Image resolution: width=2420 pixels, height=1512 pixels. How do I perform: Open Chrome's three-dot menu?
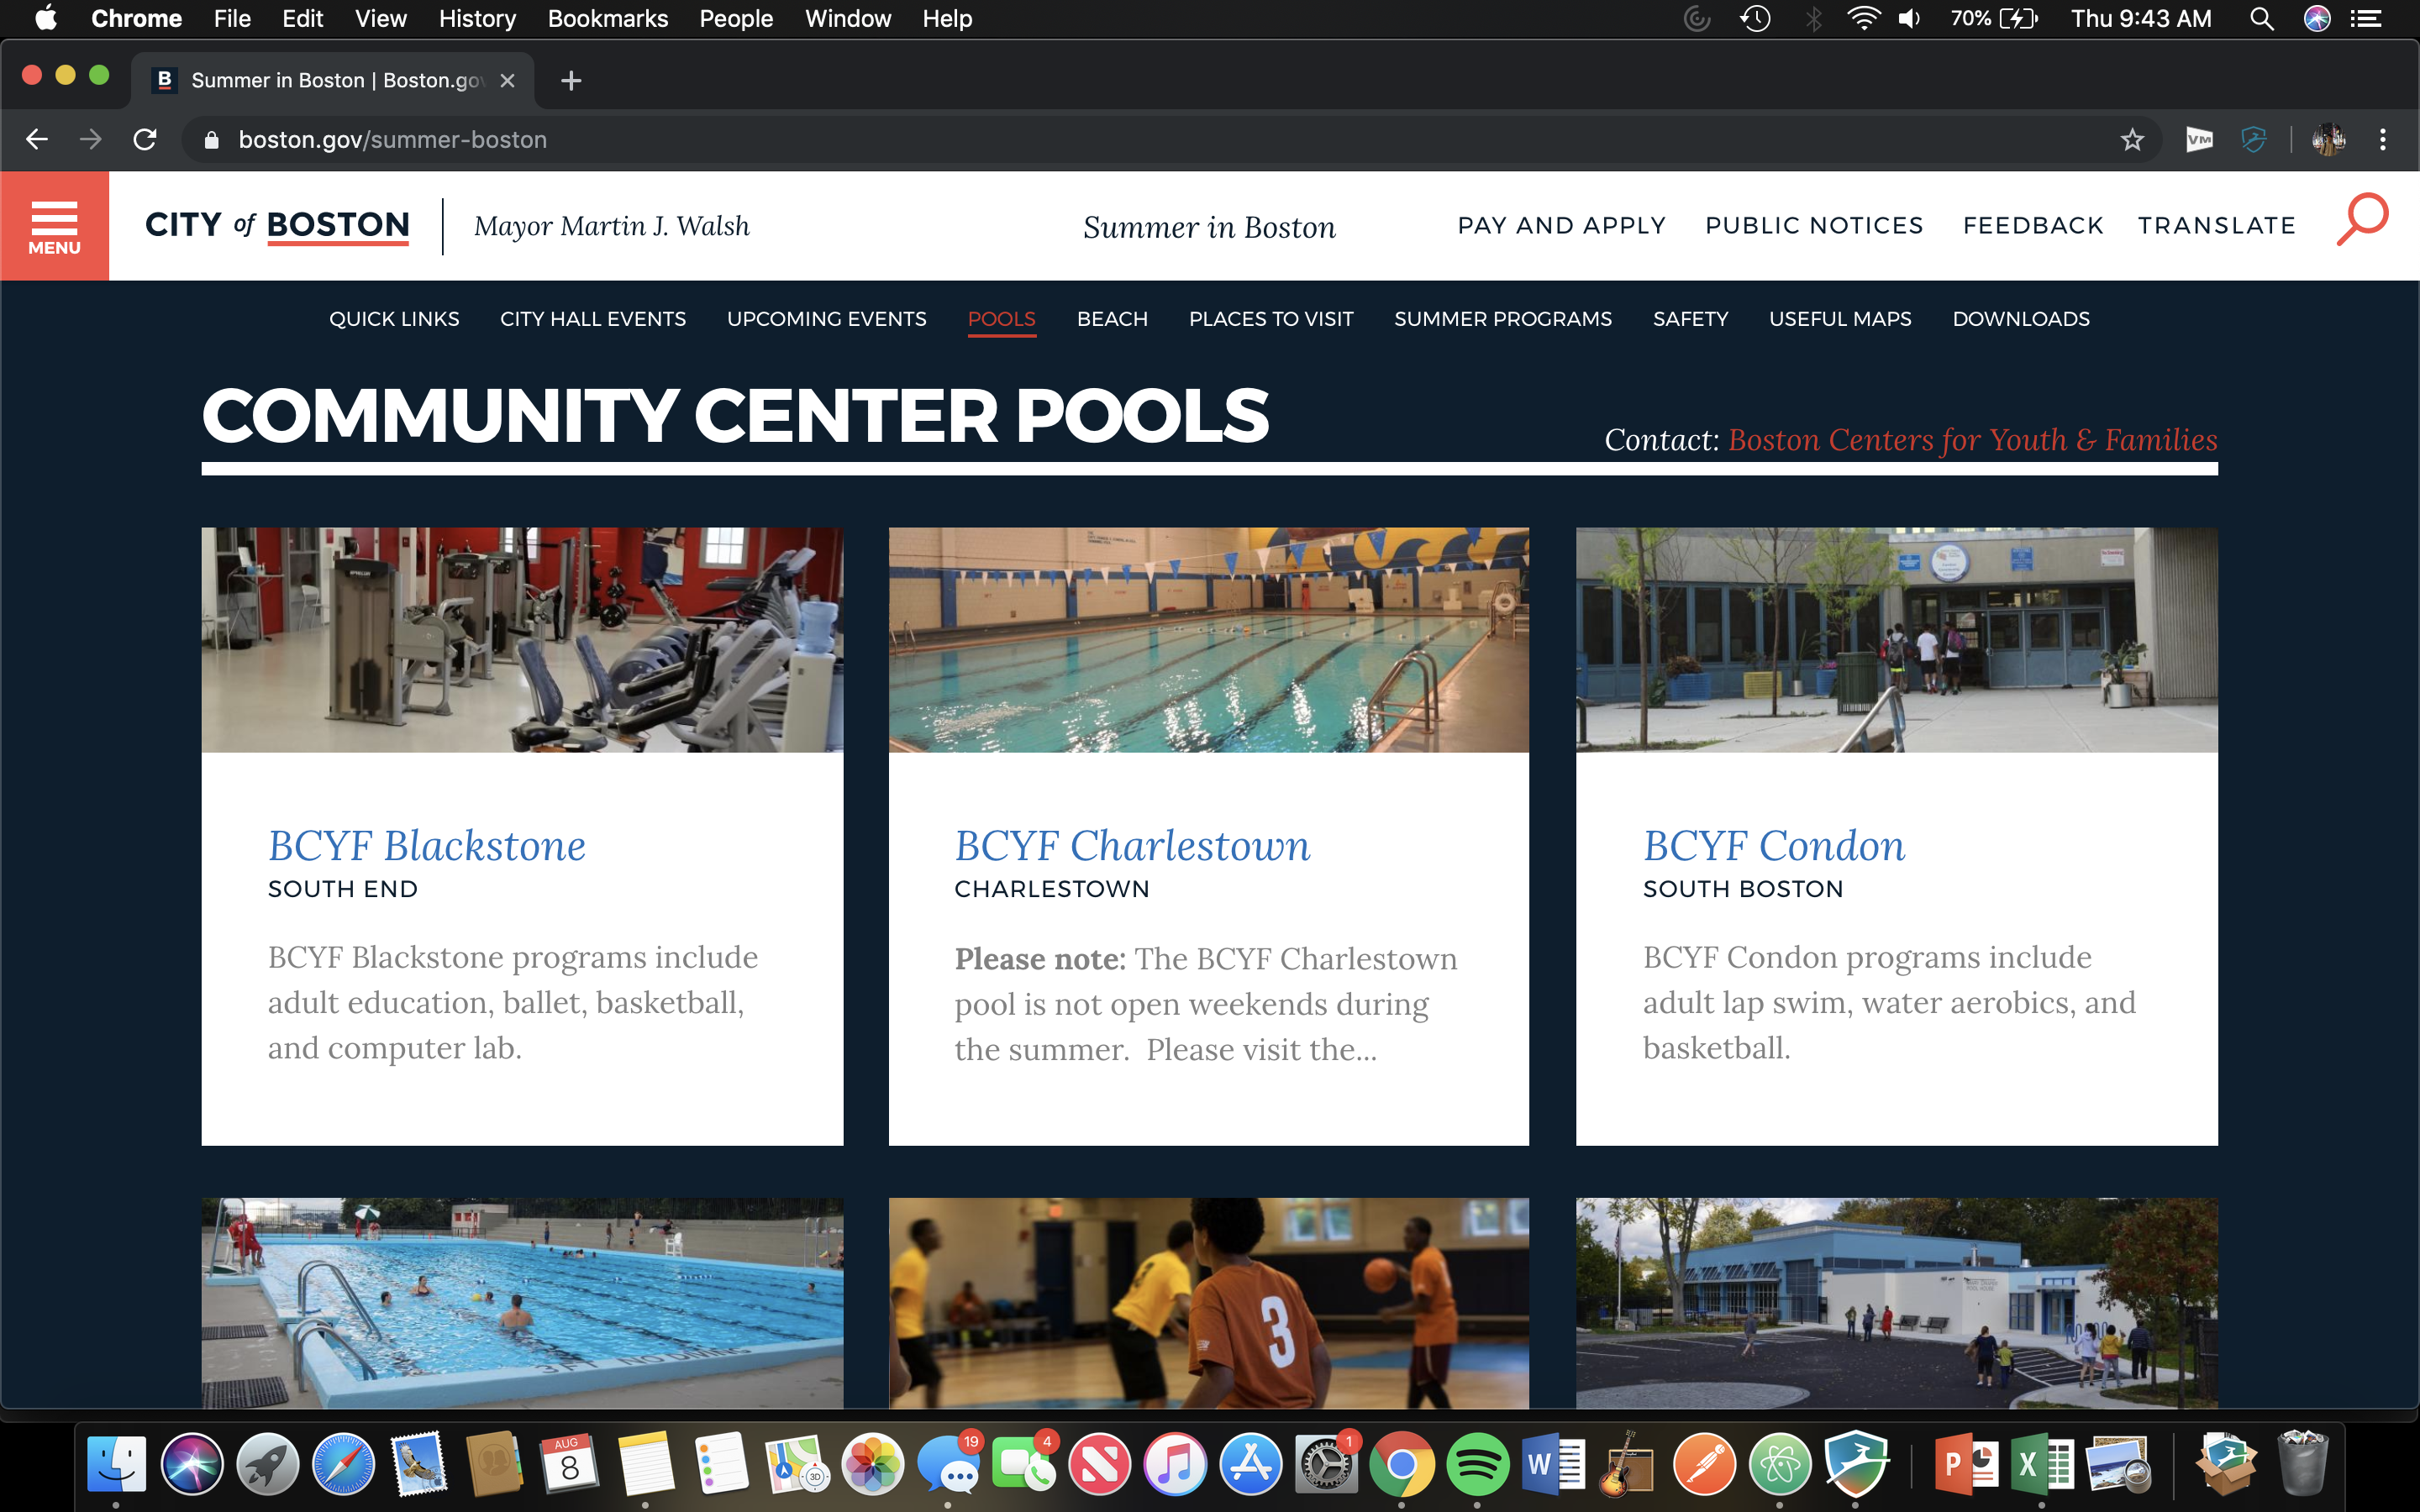click(2383, 140)
